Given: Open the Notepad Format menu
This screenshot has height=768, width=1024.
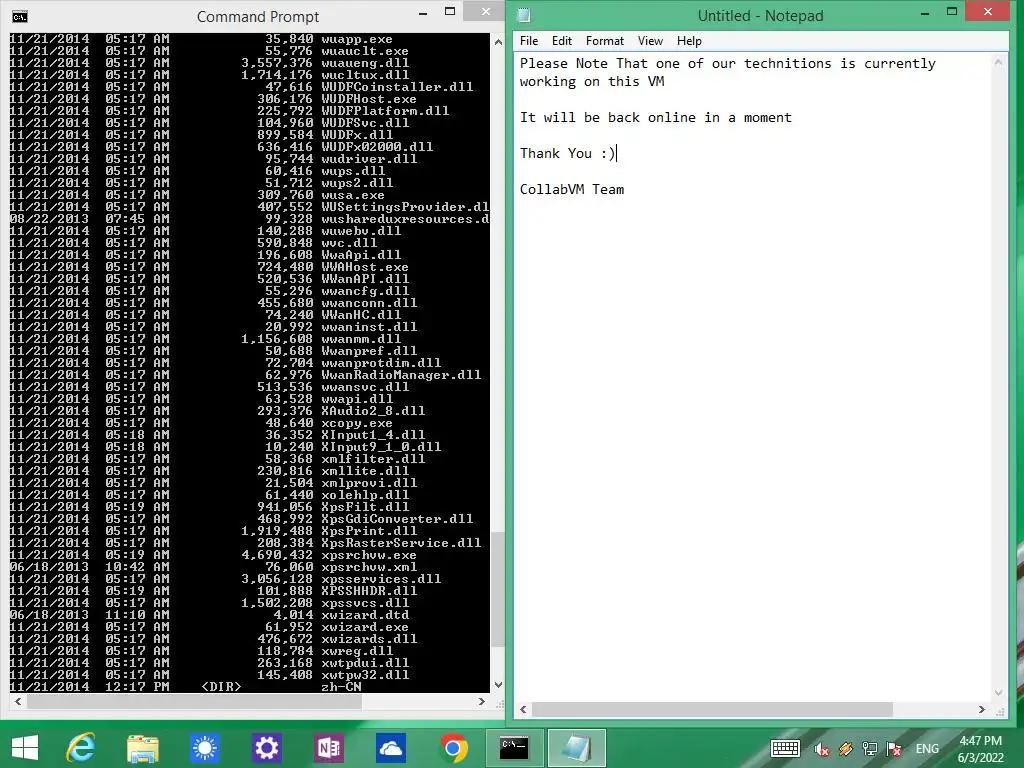Looking at the screenshot, I should click(x=605, y=41).
